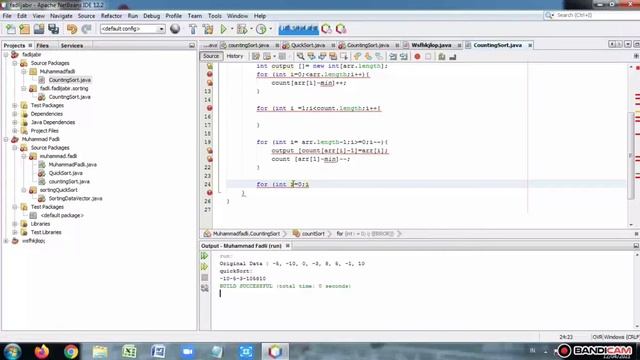The width and height of the screenshot is (640, 360).
Task: Click the error marker on line 25
Action: tap(209, 193)
